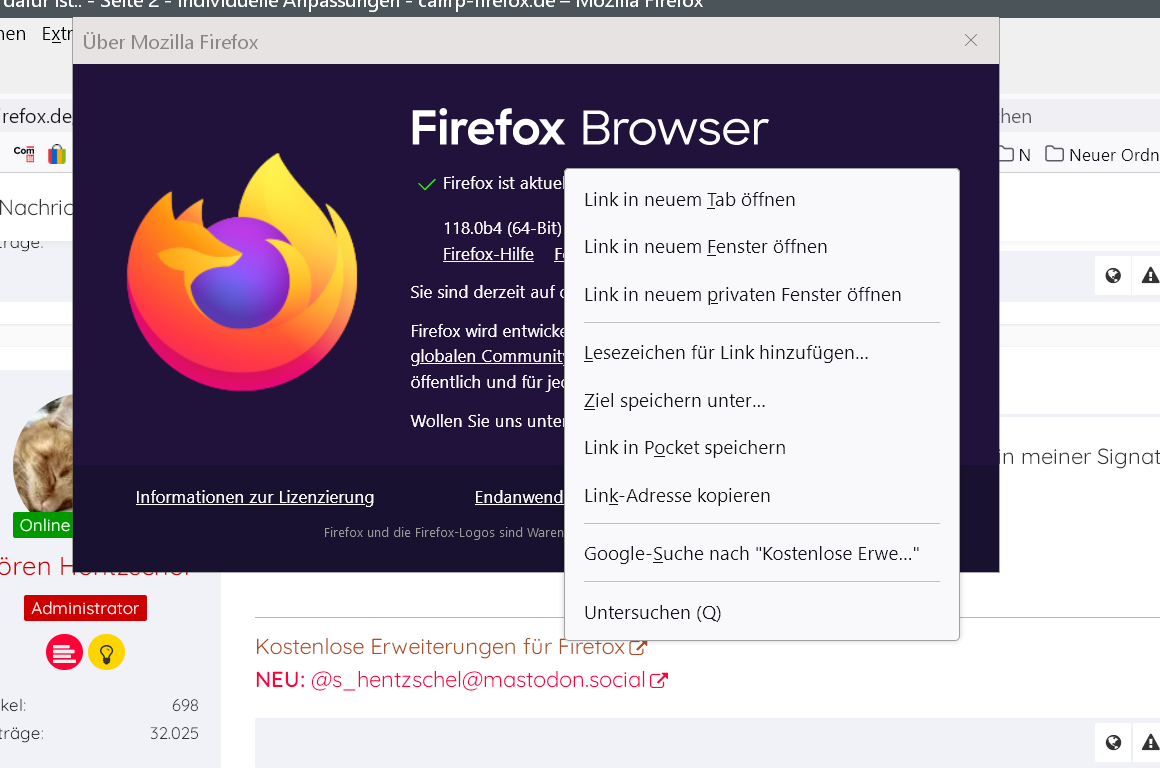Image resolution: width=1160 pixels, height=768 pixels.
Task: Click the colorful shopping bag bookmark icon
Action: [x=57, y=154]
